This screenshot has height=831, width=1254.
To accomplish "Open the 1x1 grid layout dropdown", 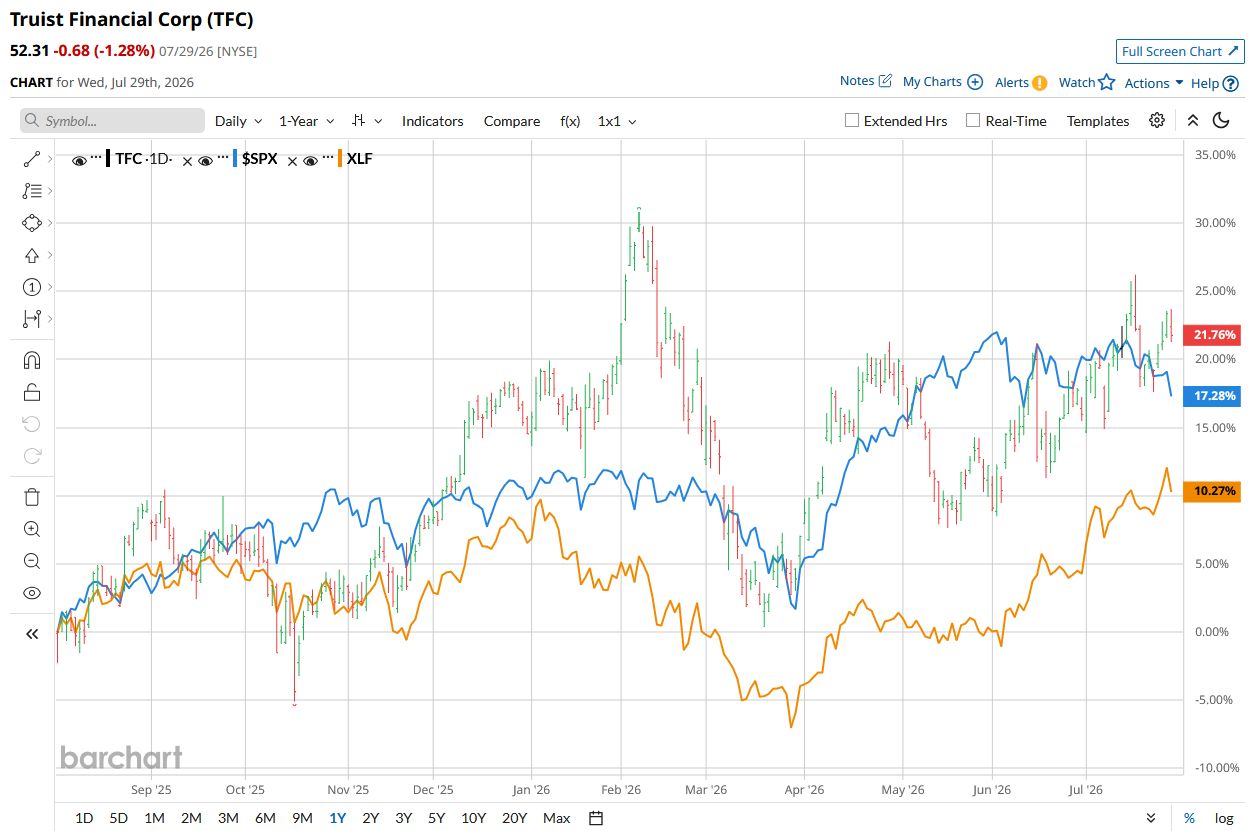I will (616, 121).
